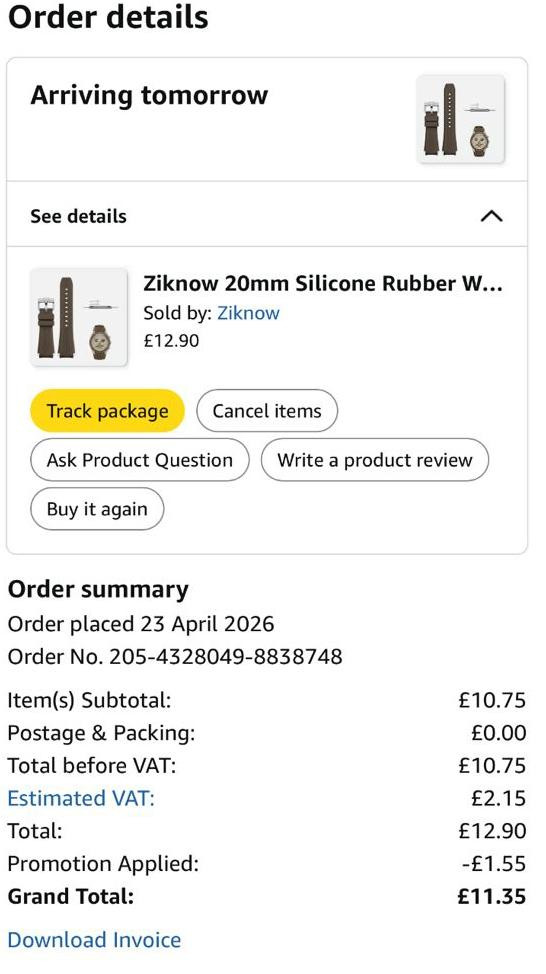The image size is (546, 974).
Task: Select the Promotion Applied label
Action: (x=103, y=863)
